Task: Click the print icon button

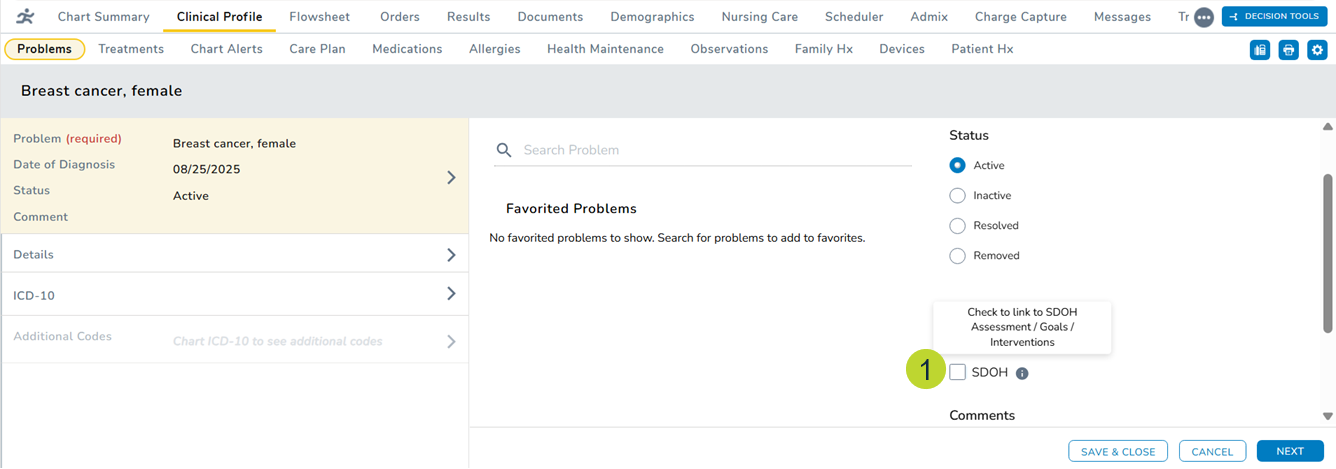Action: 1289,50
